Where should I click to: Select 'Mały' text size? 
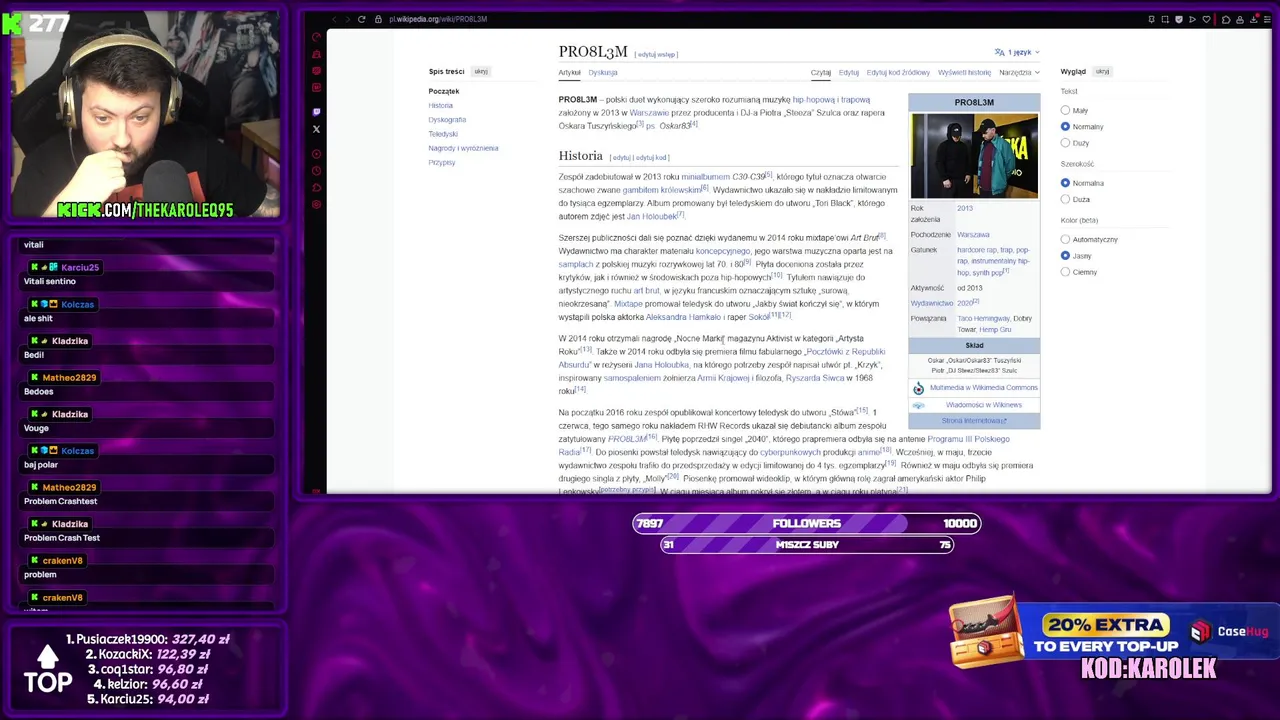(1065, 110)
